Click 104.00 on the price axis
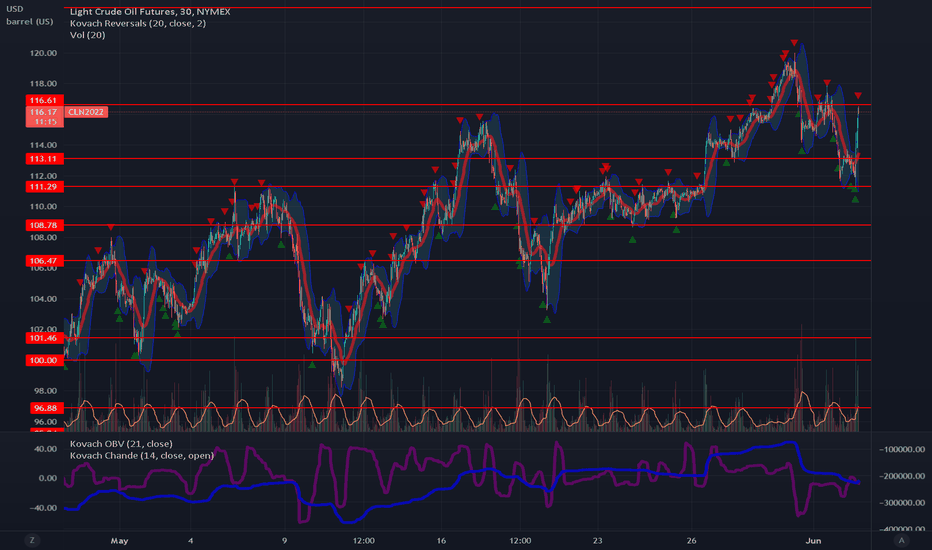The height and width of the screenshot is (550, 932). coord(43,298)
